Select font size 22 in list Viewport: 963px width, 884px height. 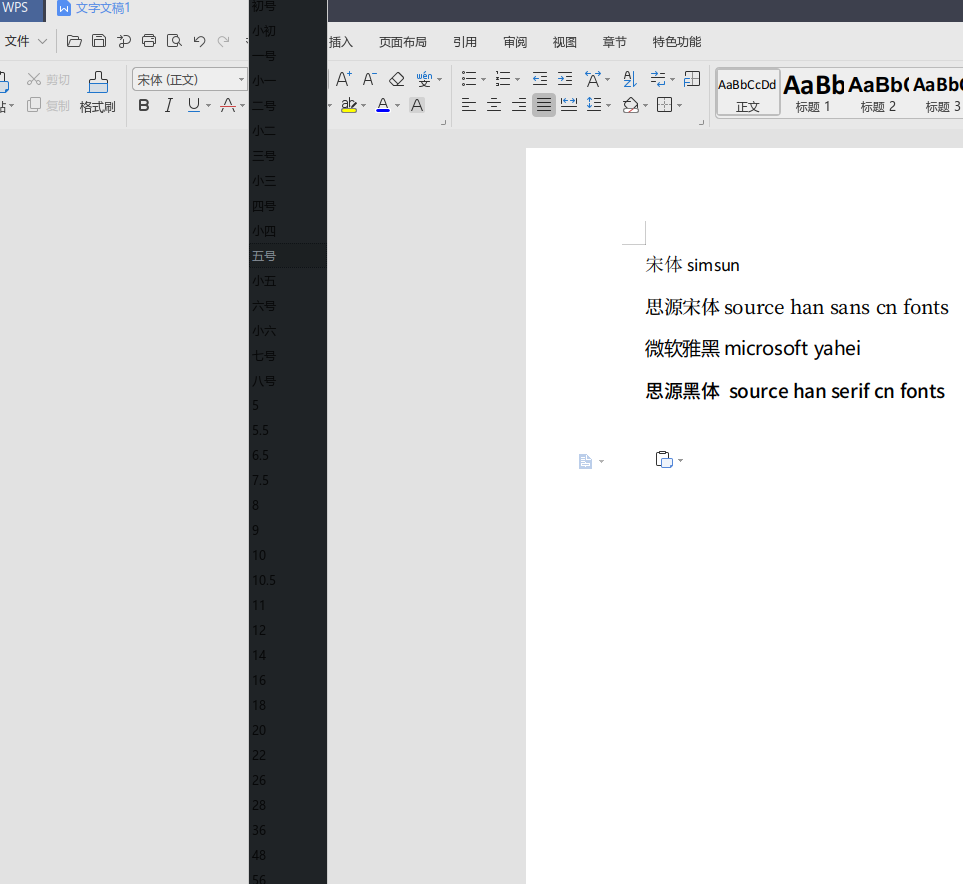click(288, 755)
